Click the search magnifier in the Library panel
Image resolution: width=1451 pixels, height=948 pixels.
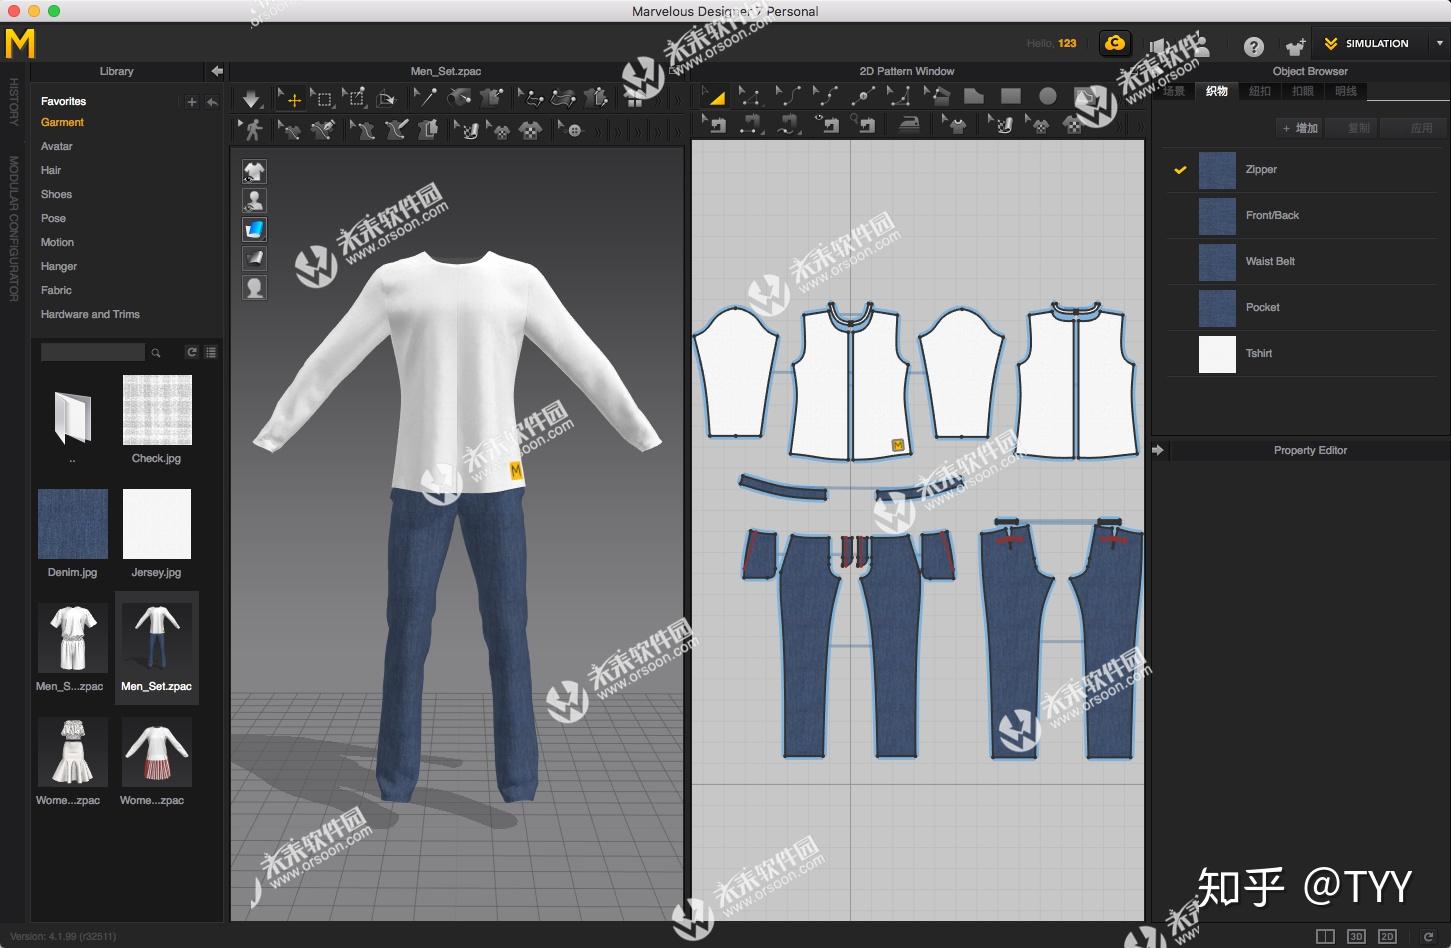tap(156, 352)
